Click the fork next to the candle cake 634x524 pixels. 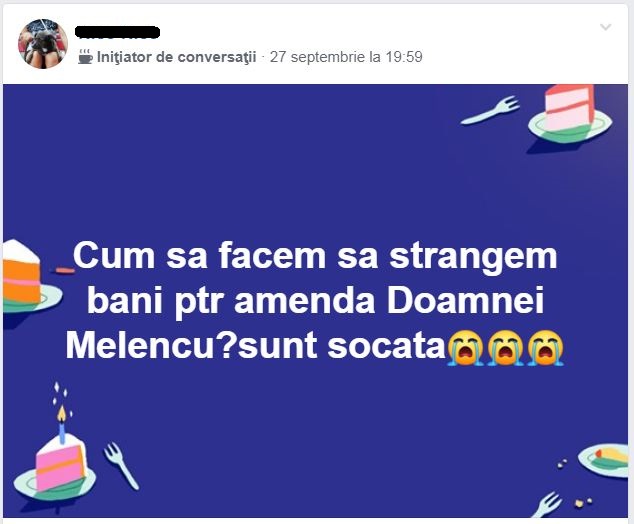121,465
